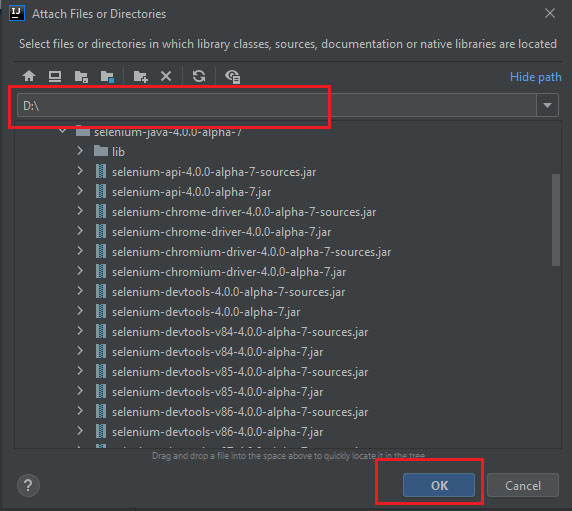572x511 pixels.
Task: Select selenium-chromium-driver-4.0.0-alpha-7-sources.jar
Action: 251,252
